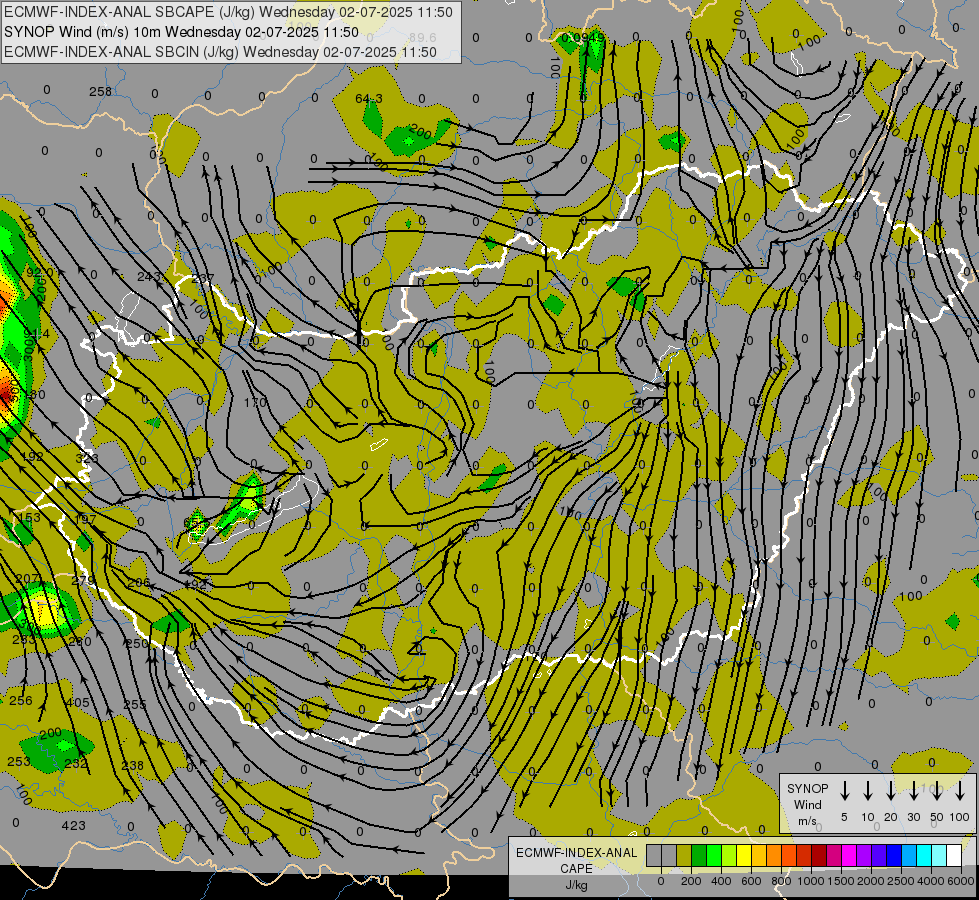Click the 206 value on the map

[x=139, y=583]
